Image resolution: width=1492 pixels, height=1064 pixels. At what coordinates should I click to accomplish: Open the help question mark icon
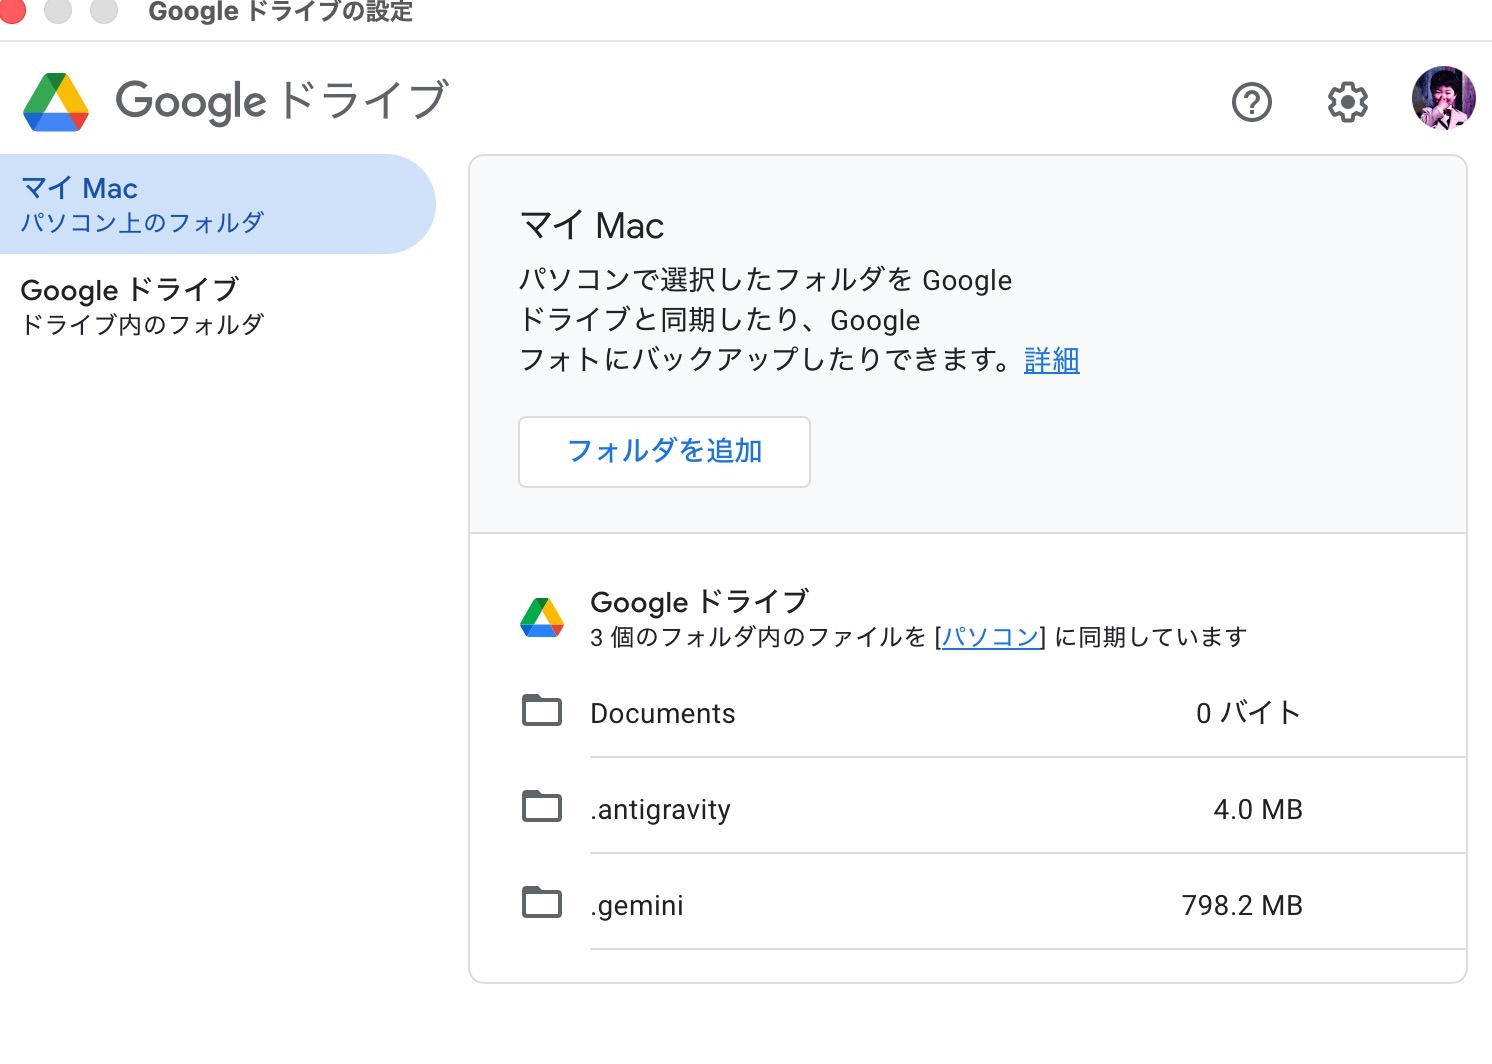pyautogui.click(x=1251, y=102)
